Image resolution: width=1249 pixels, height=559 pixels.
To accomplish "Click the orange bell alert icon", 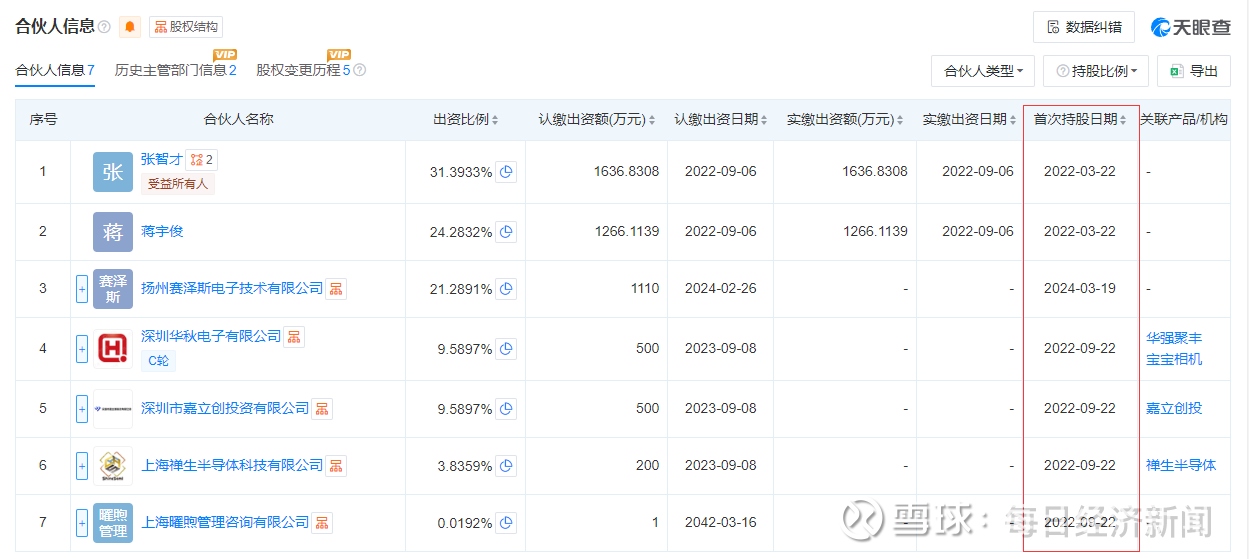I will point(130,27).
